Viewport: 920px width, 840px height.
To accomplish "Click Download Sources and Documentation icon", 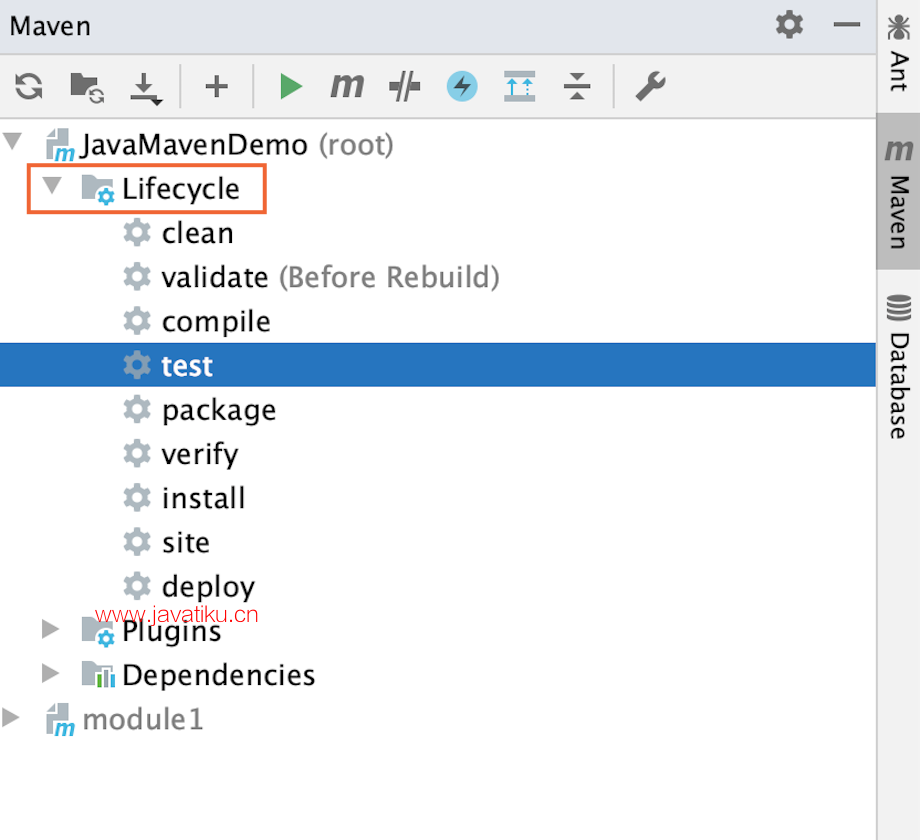I will coord(146,89).
